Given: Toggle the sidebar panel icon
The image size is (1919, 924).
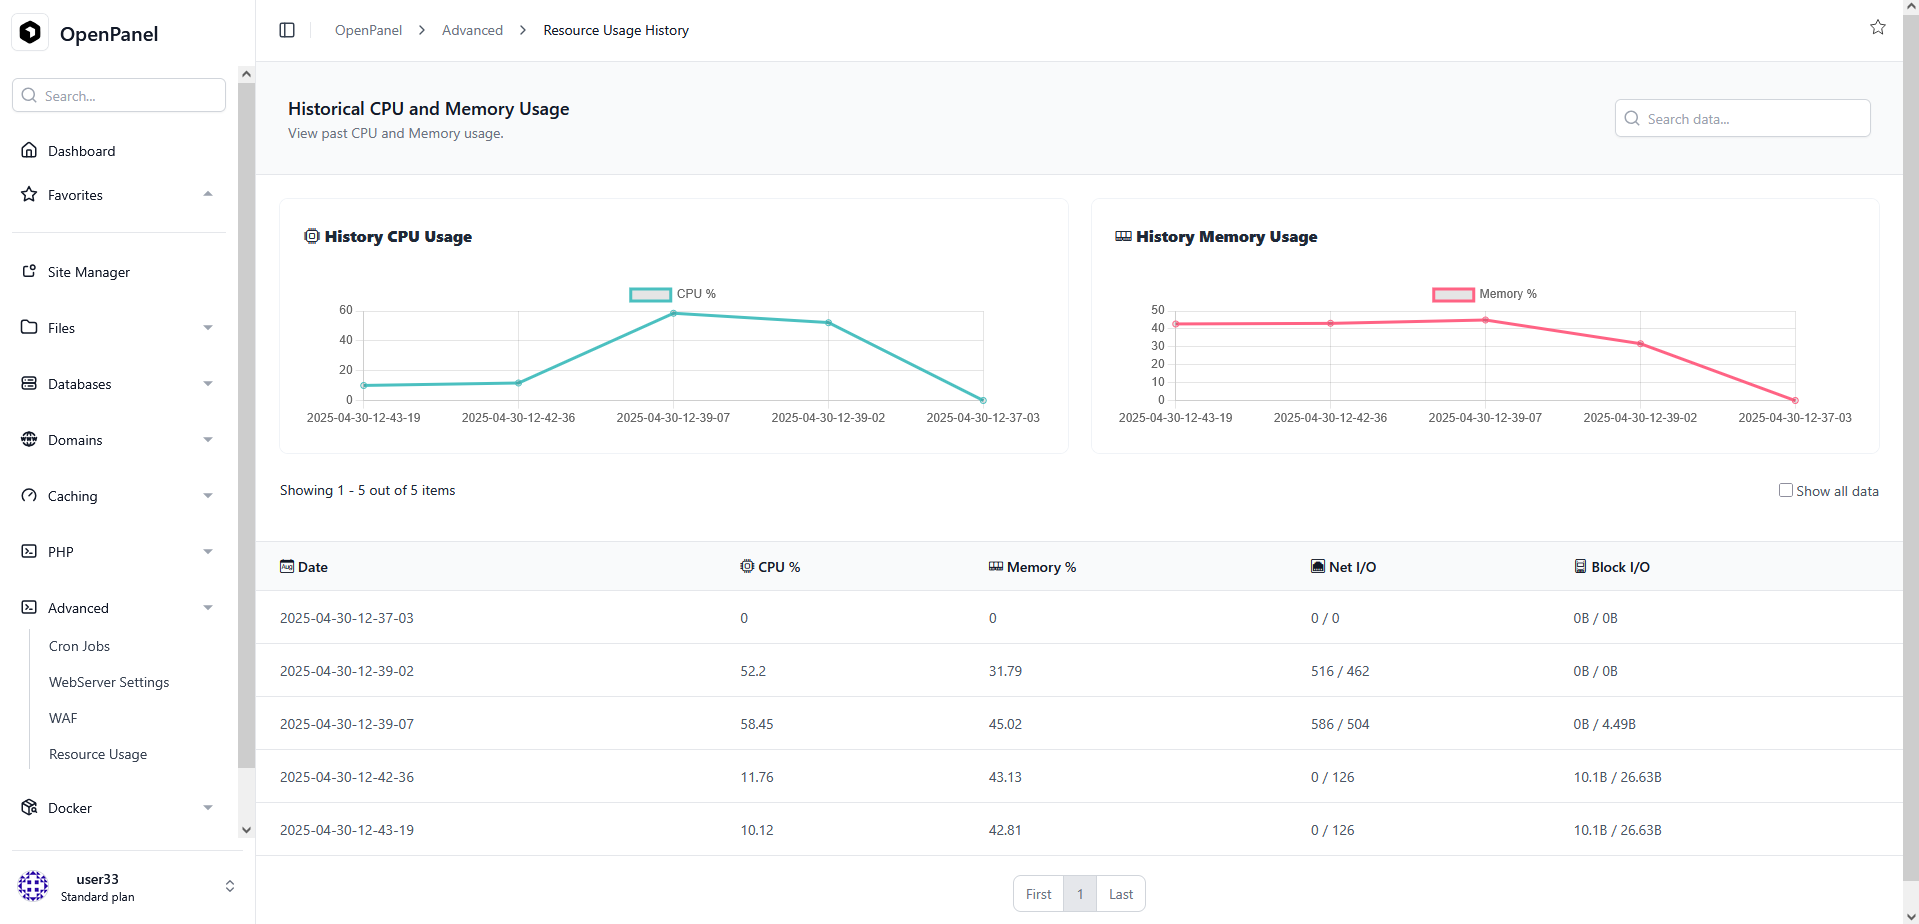Looking at the screenshot, I should [x=287, y=30].
